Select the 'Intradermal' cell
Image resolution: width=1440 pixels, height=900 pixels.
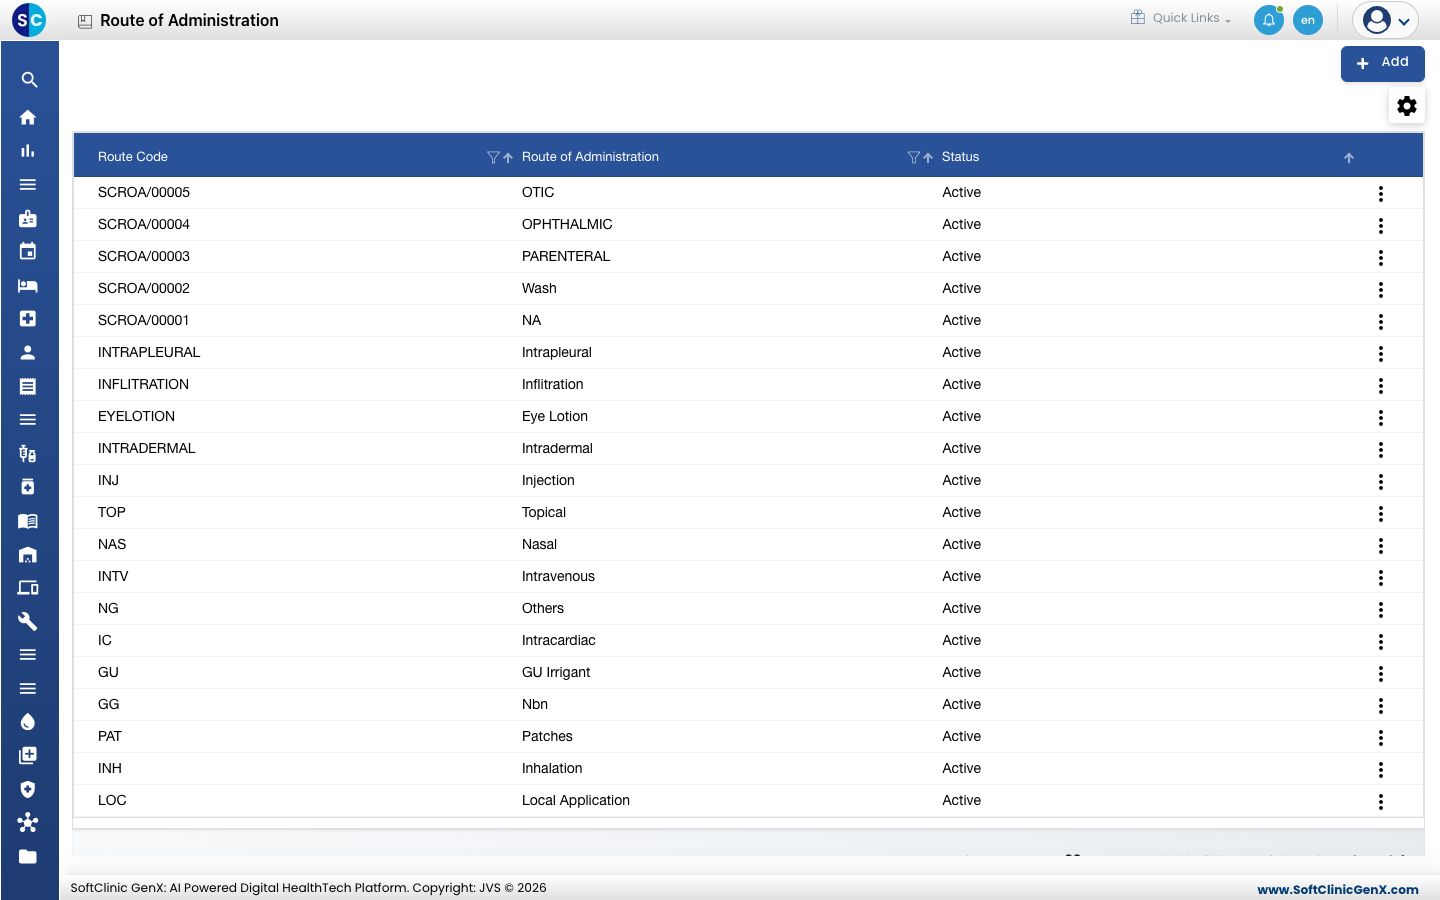tap(557, 448)
